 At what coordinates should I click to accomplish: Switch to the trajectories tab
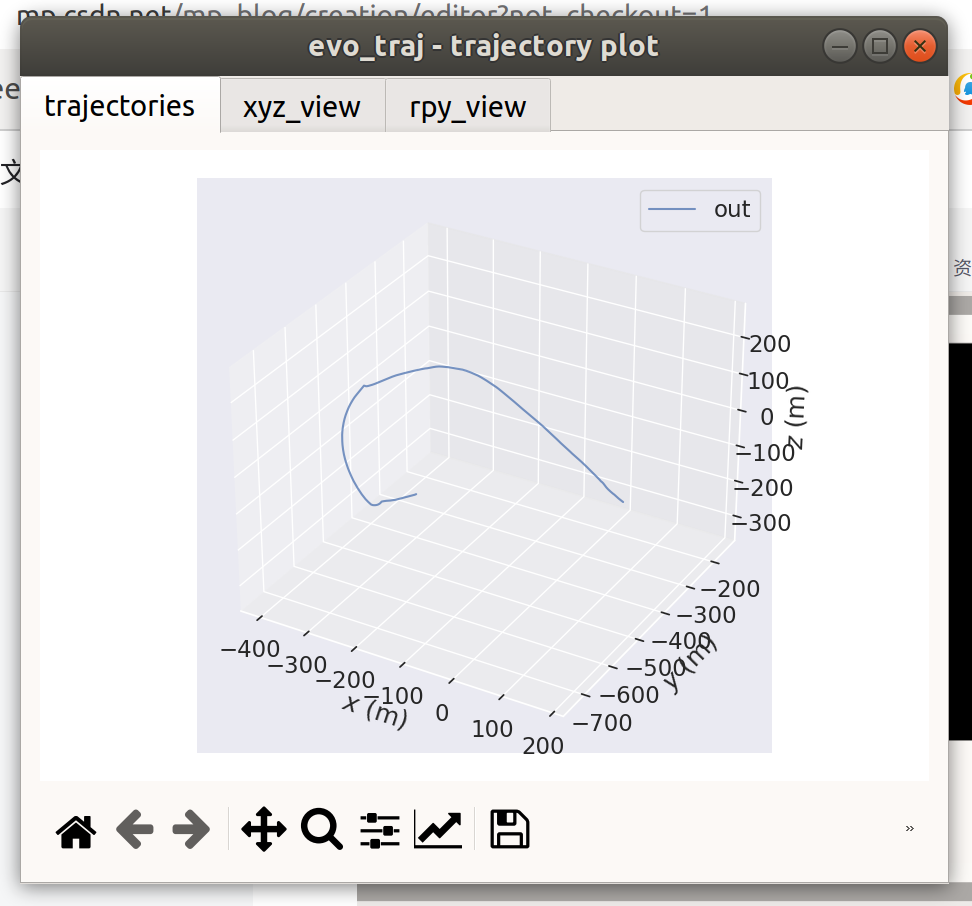pos(120,106)
